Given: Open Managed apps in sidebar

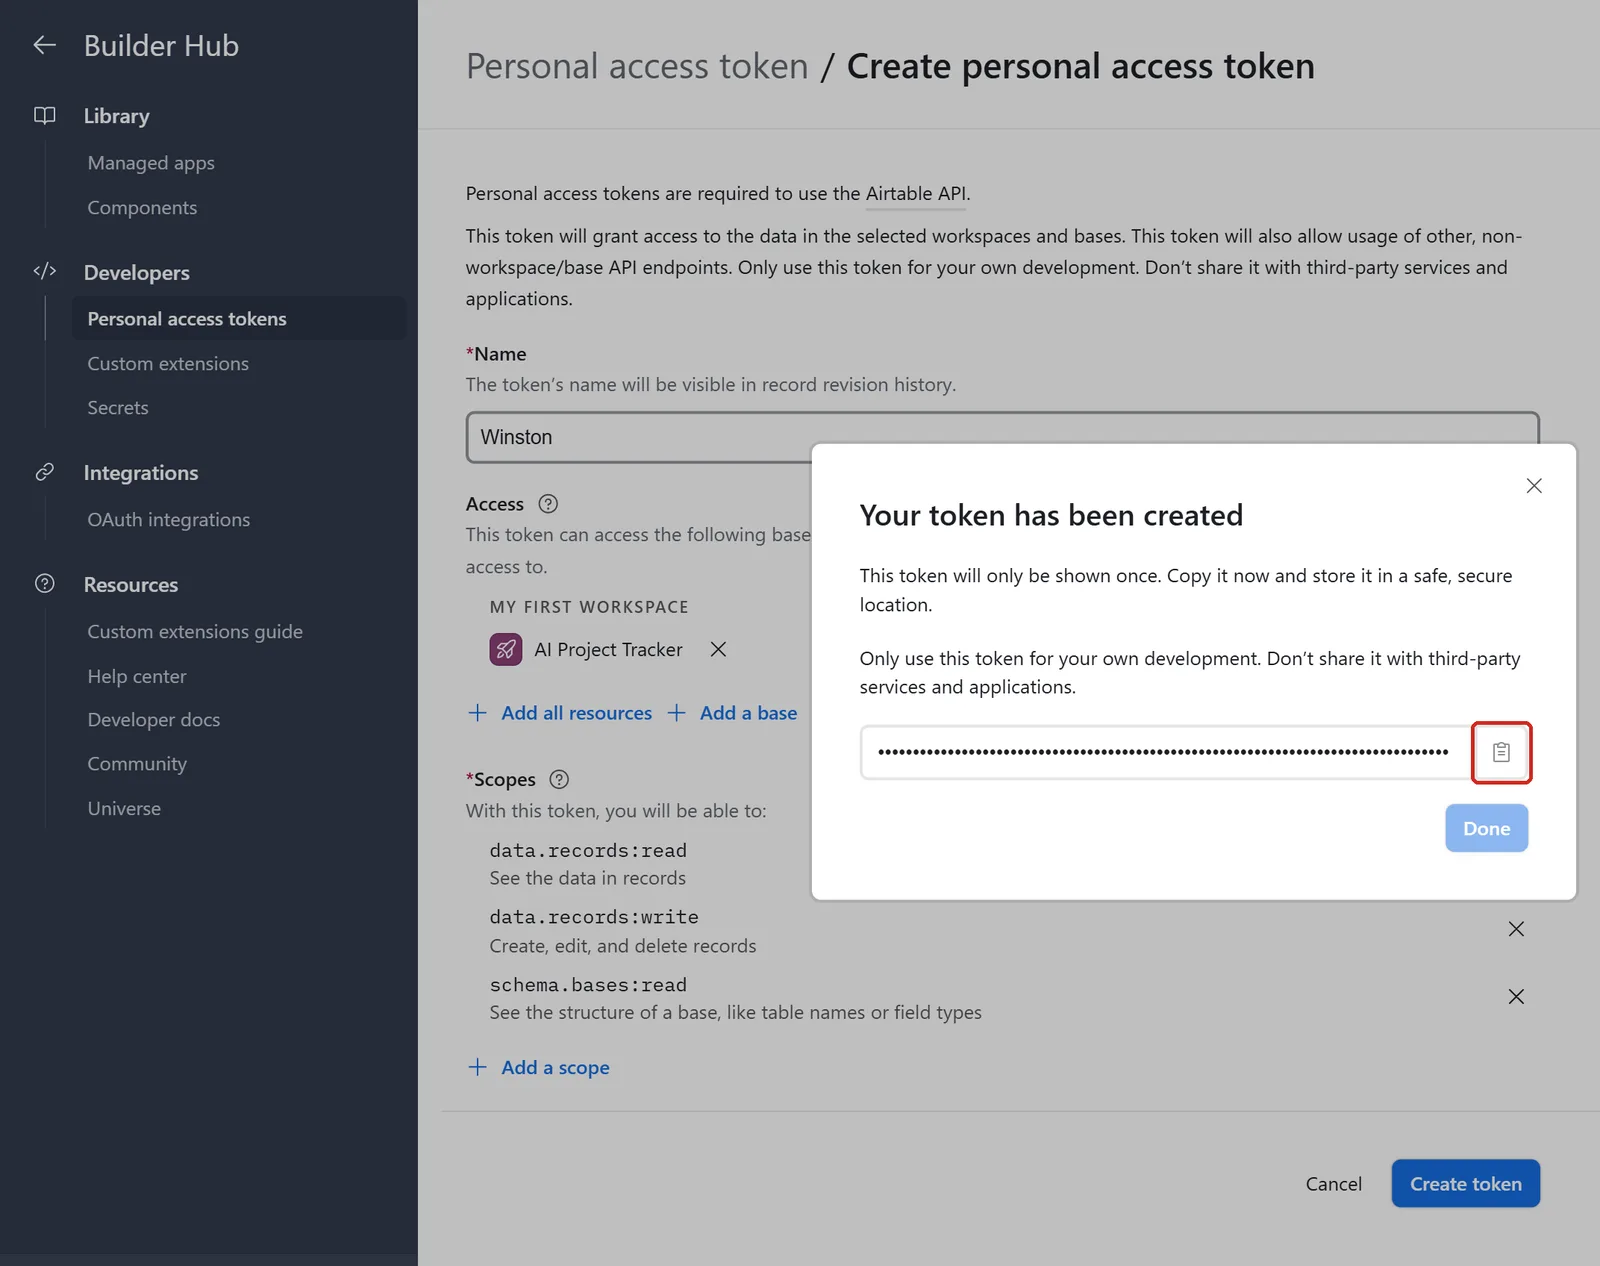Looking at the screenshot, I should pos(151,163).
